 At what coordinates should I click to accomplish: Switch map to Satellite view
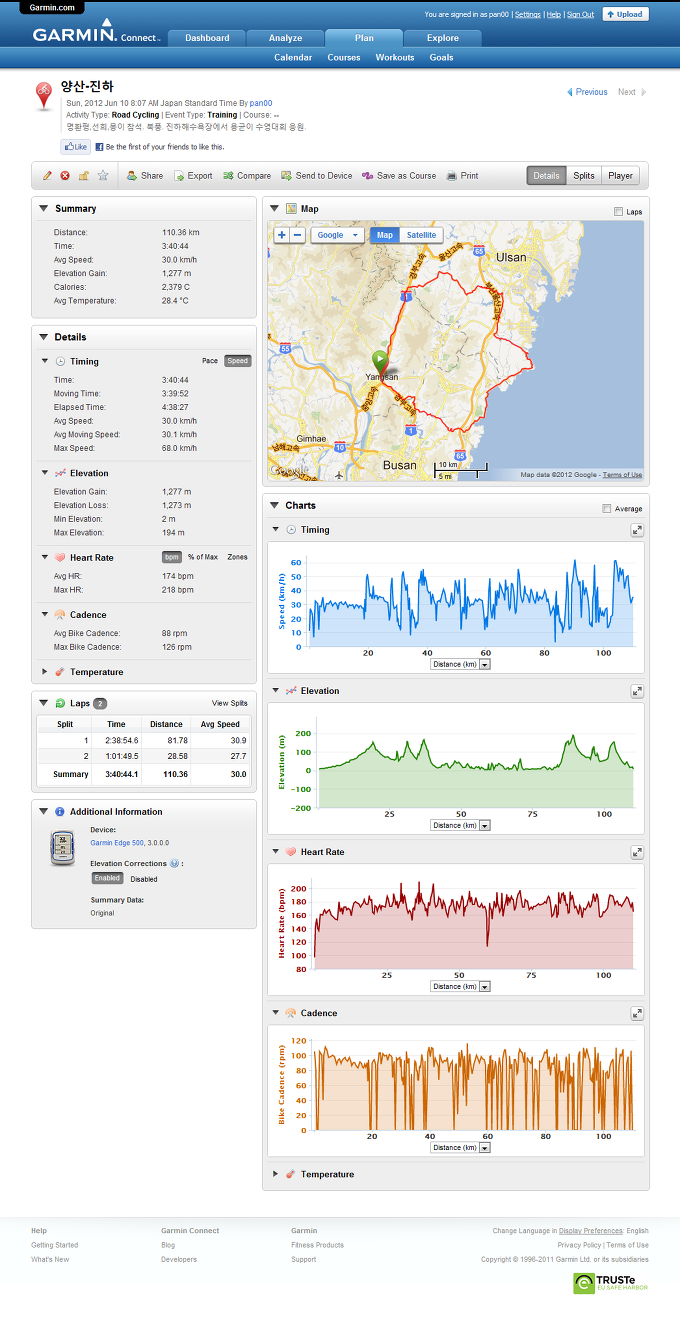click(x=421, y=235)
